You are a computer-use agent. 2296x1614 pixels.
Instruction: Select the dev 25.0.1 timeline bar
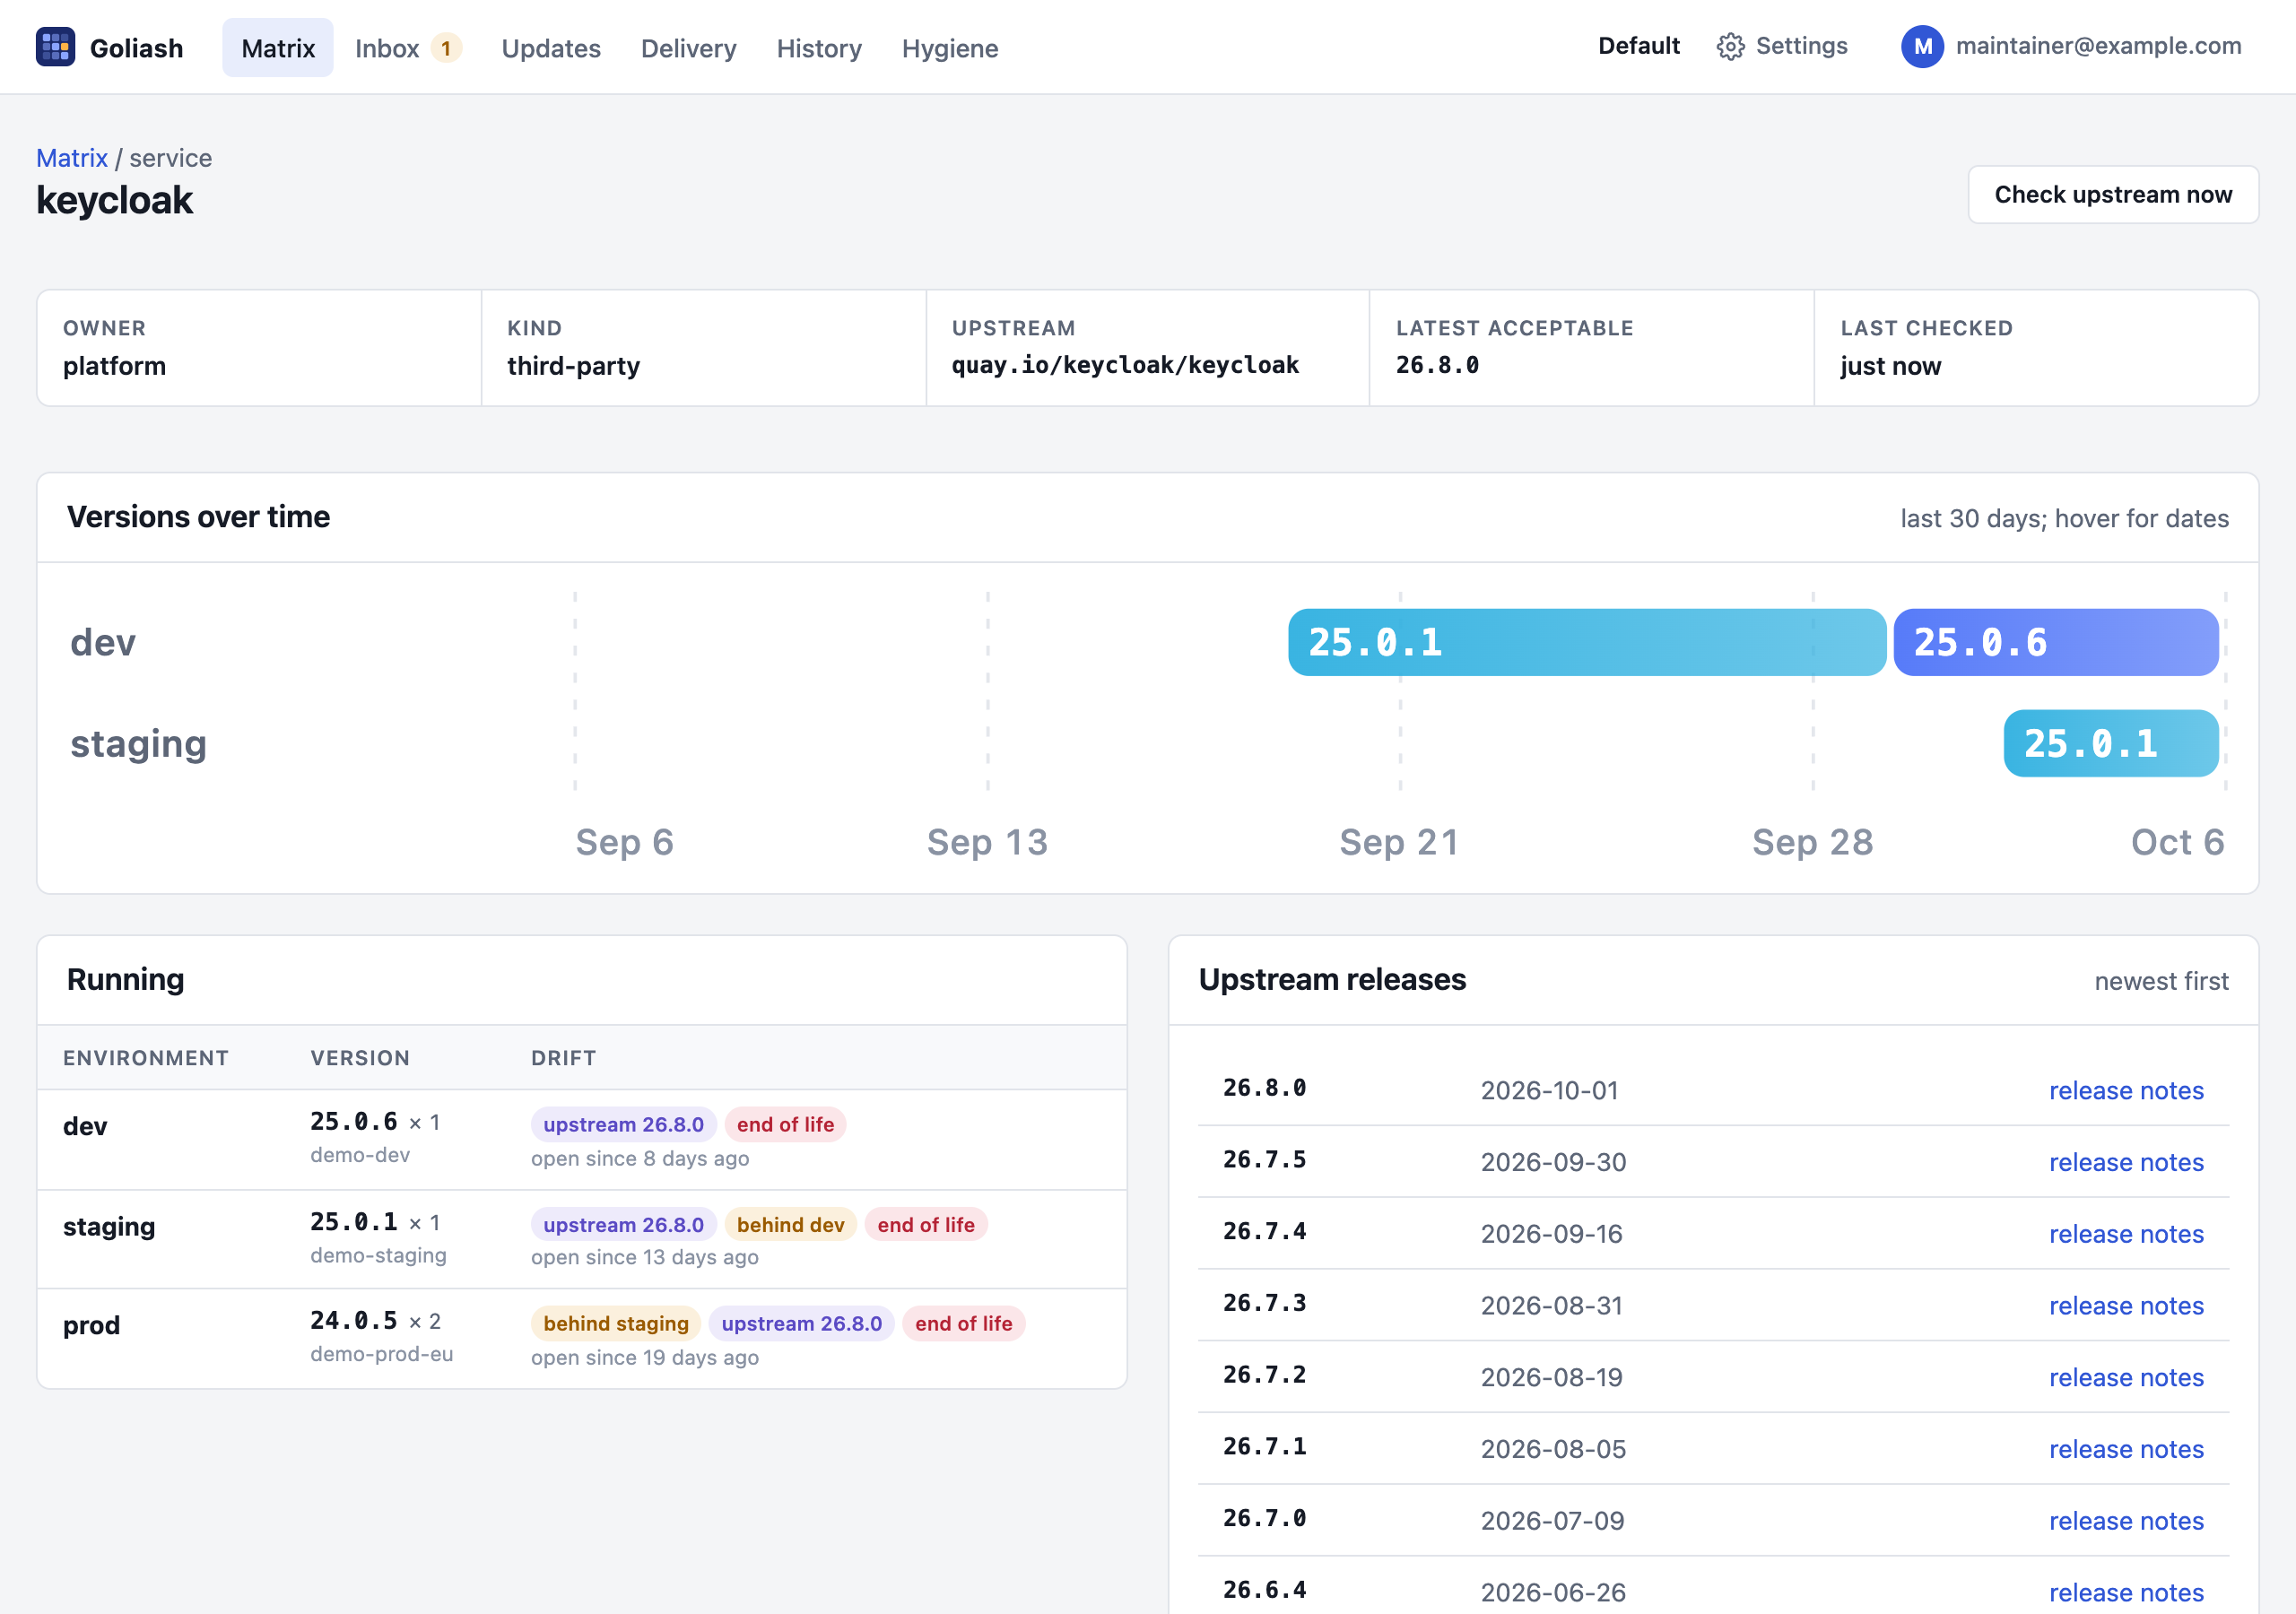[x=1586, y=642]
